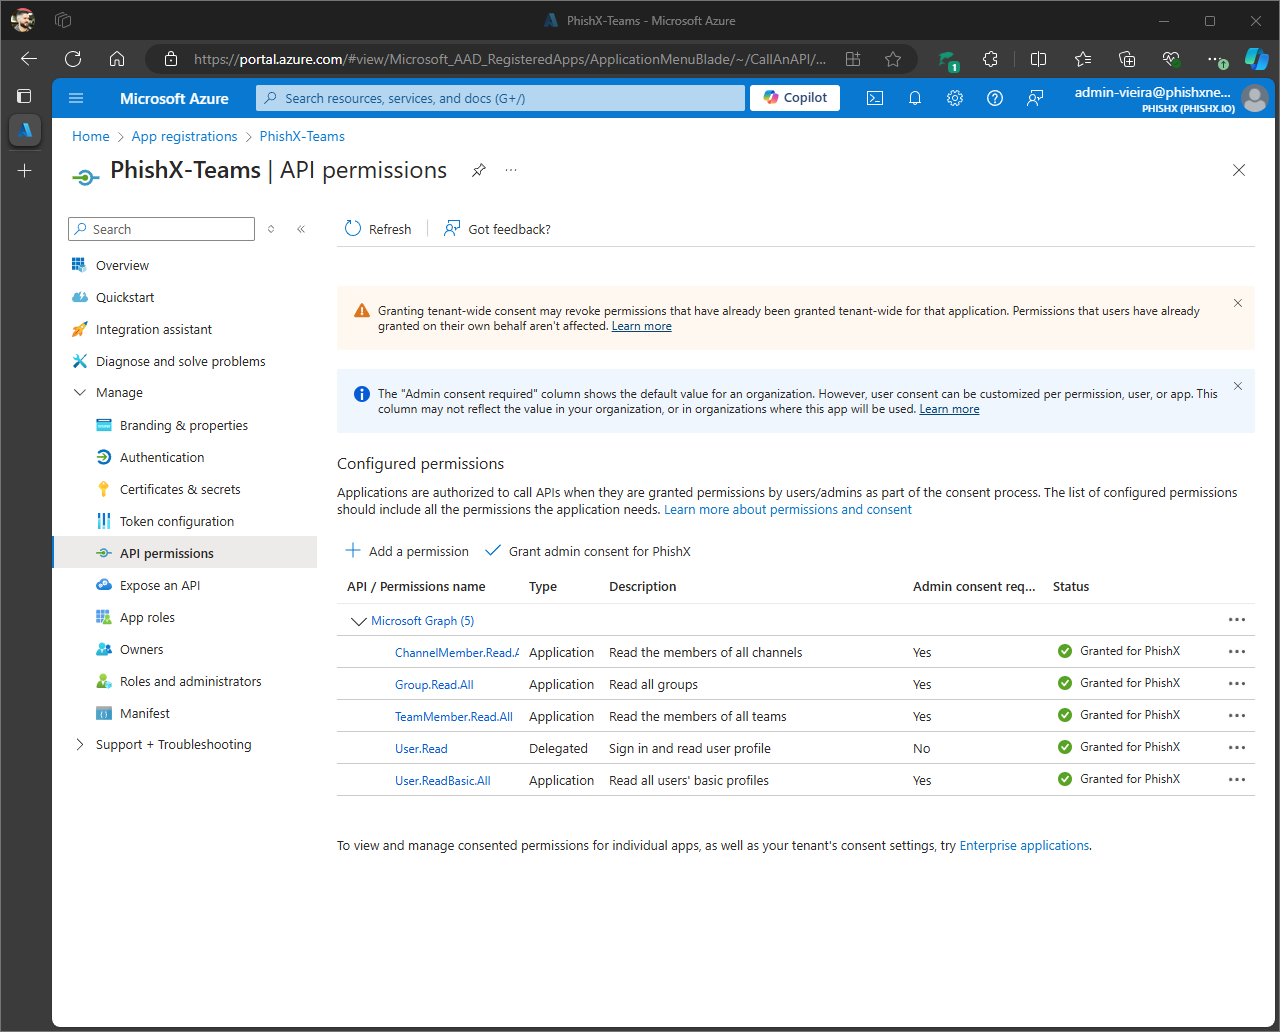Open more options ellipsis beside page title
Image resolution: width=1280 pixels, height=1032 pixels.
pyautogui.click(x=511, y=170)
